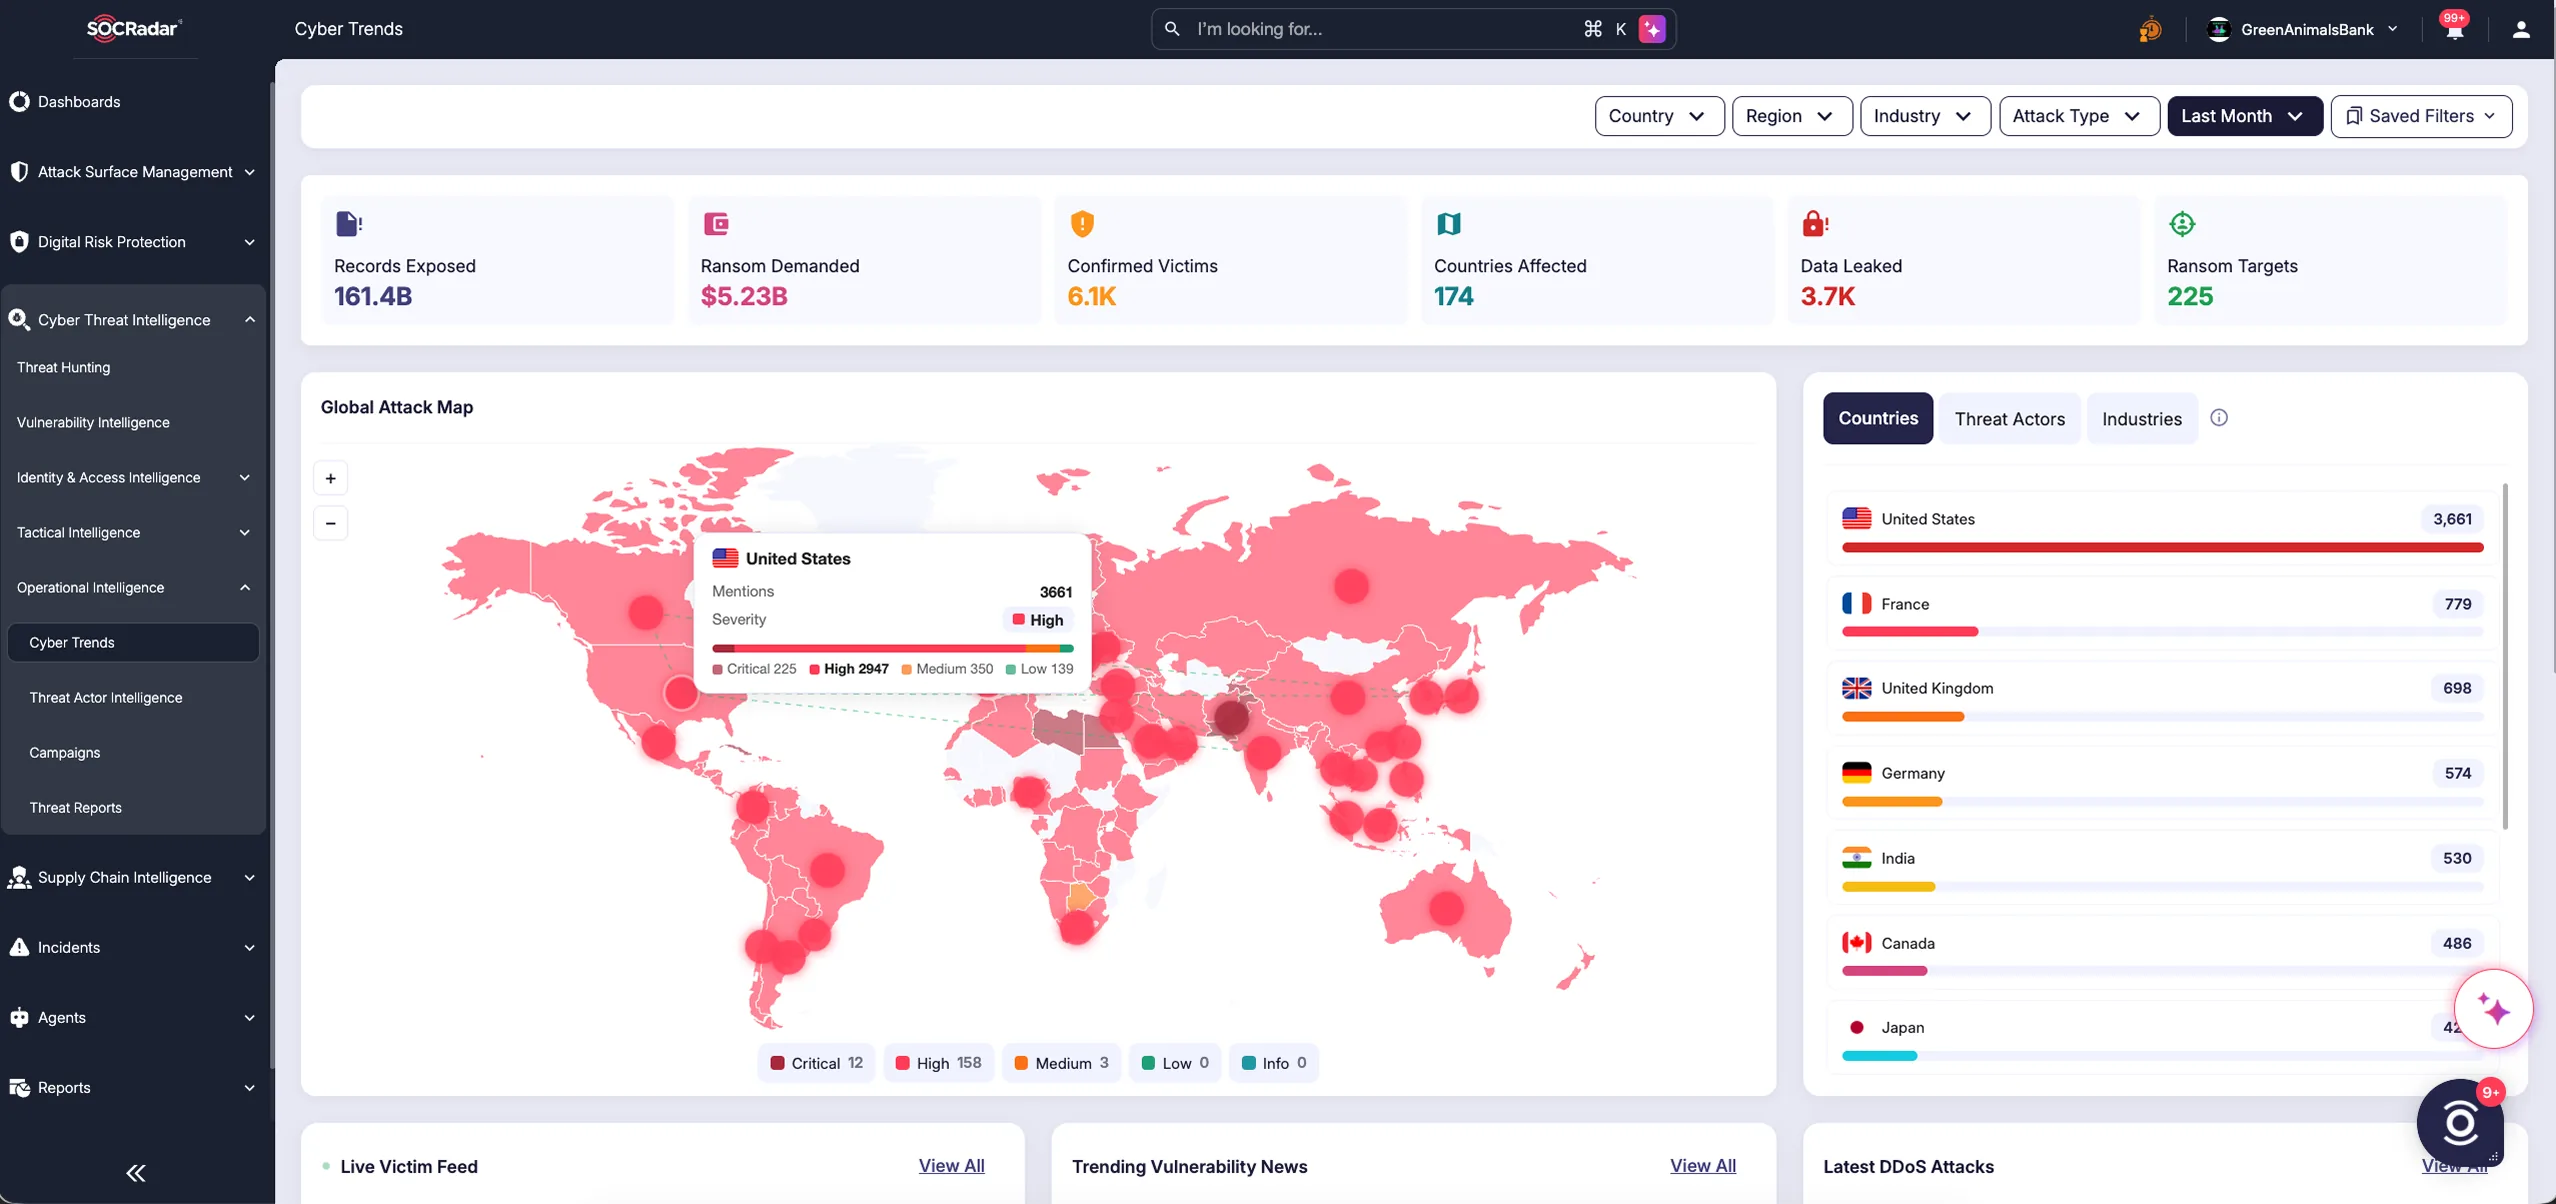This screenshot has width=2556, height=1204.
Task: Click the Countries list vertical scrollbar
Action: (x=2505, y=655)
